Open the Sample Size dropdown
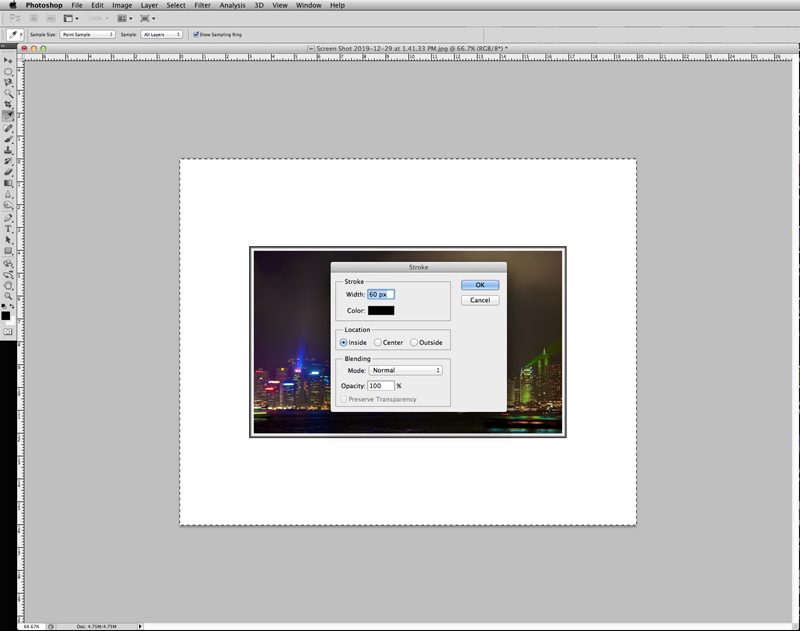 pos(87,34)
